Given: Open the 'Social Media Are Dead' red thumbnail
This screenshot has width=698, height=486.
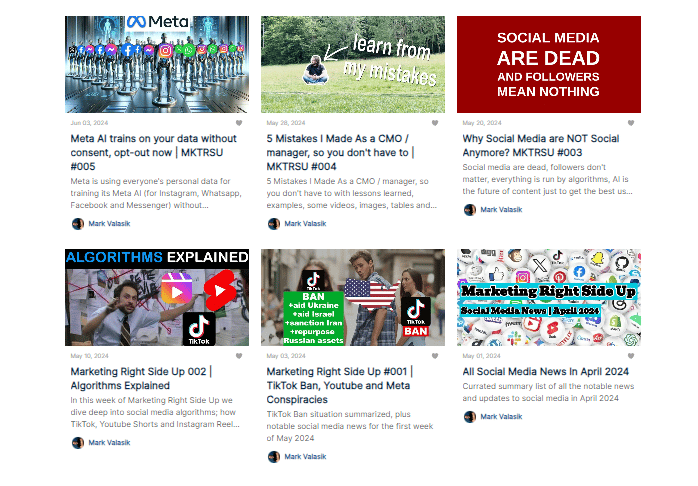Looking at the screenshot, I should tap(549, 65).
